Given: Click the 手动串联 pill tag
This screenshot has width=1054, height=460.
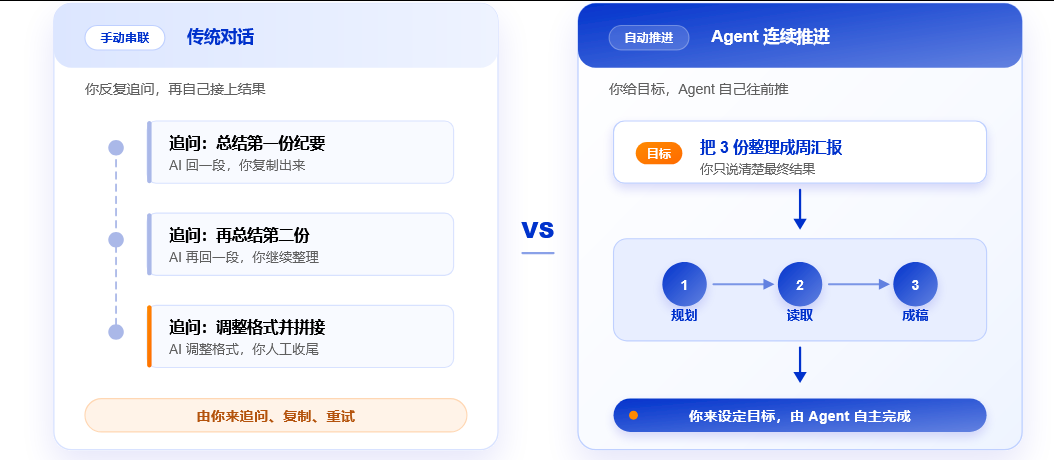Looking at the screenshot, I should click(x=125, y=38).
